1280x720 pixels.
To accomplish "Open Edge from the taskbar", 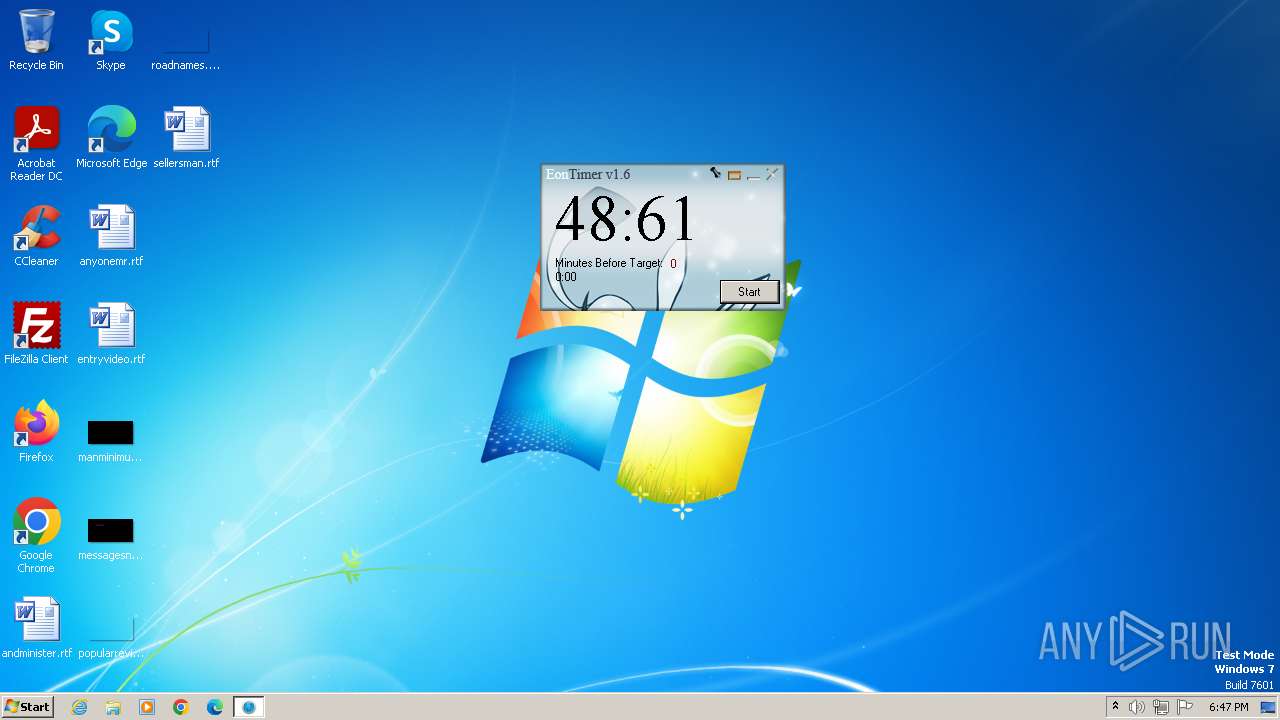I will 215,707.
